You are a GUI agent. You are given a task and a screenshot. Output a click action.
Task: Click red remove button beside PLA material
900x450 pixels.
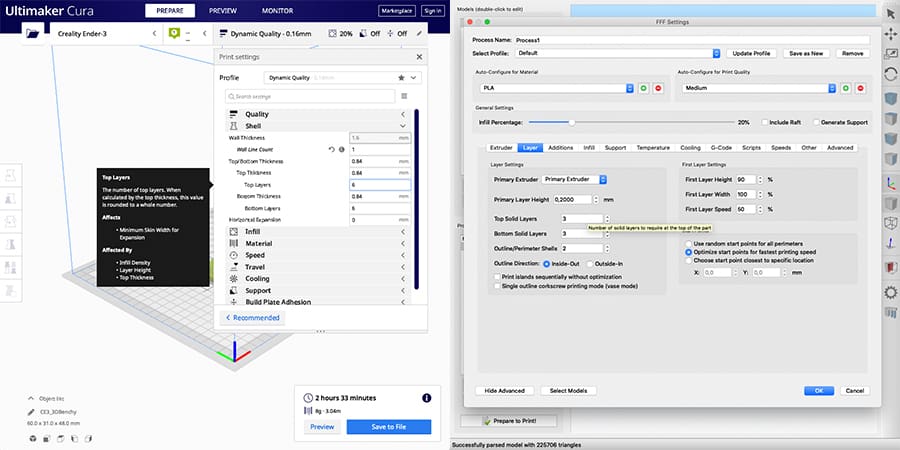click(x=658, y=88)
